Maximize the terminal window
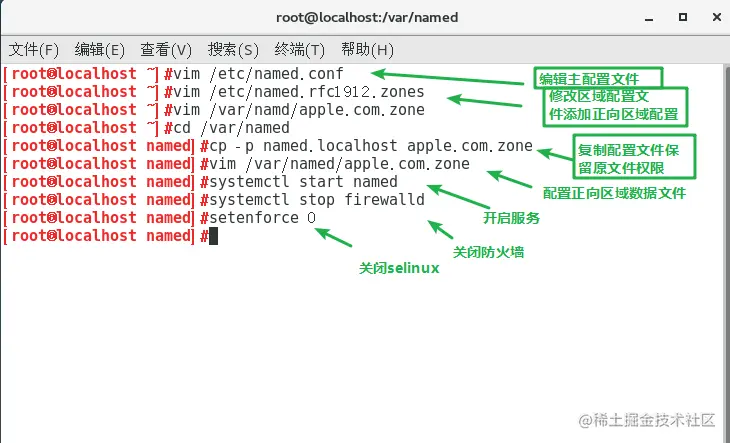Image resolution: width=730 pixels, height=443 pixels. pyautogui.click(x=683, y=17)
